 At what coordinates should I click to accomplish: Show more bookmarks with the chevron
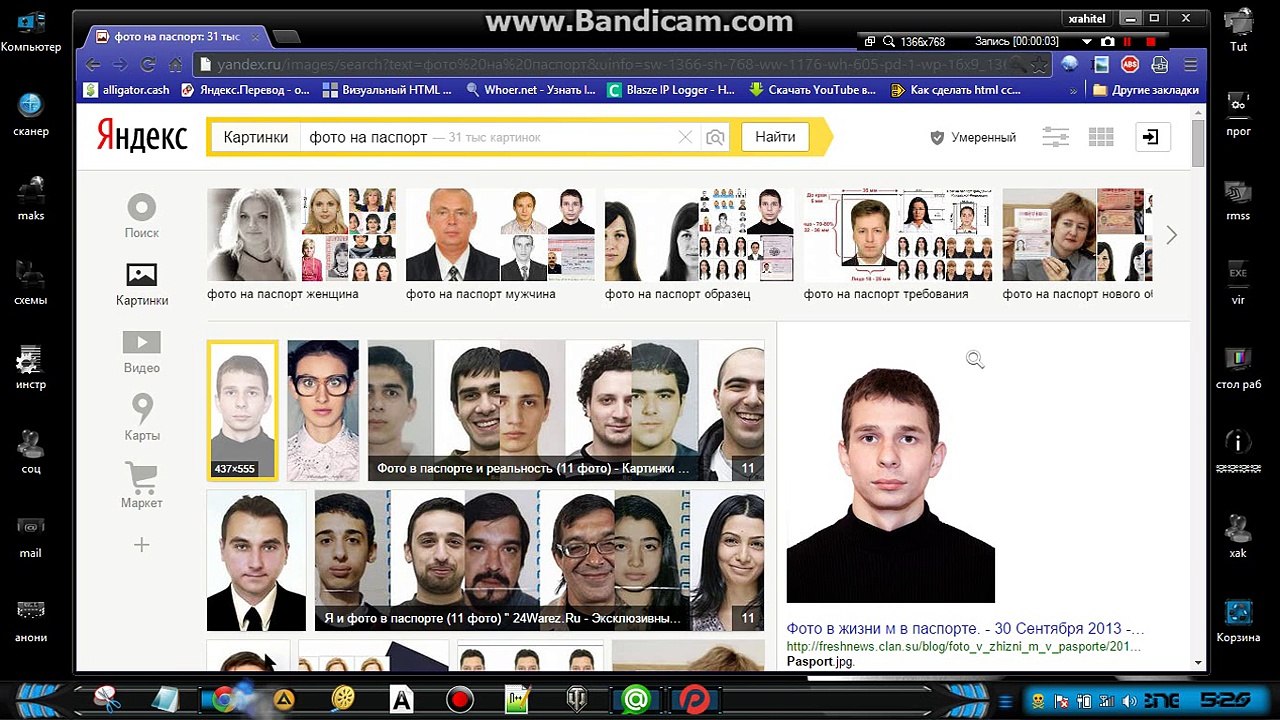(x=1073, y=90)
